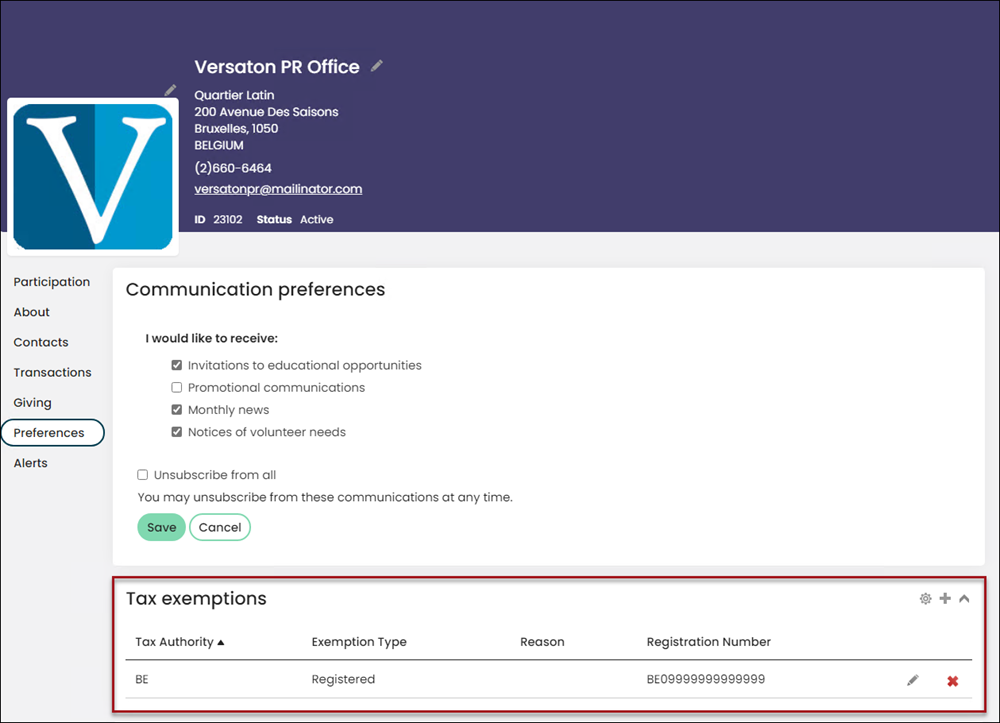
Task: Click the pencil icon above the logo image
Action: (170, 90)
